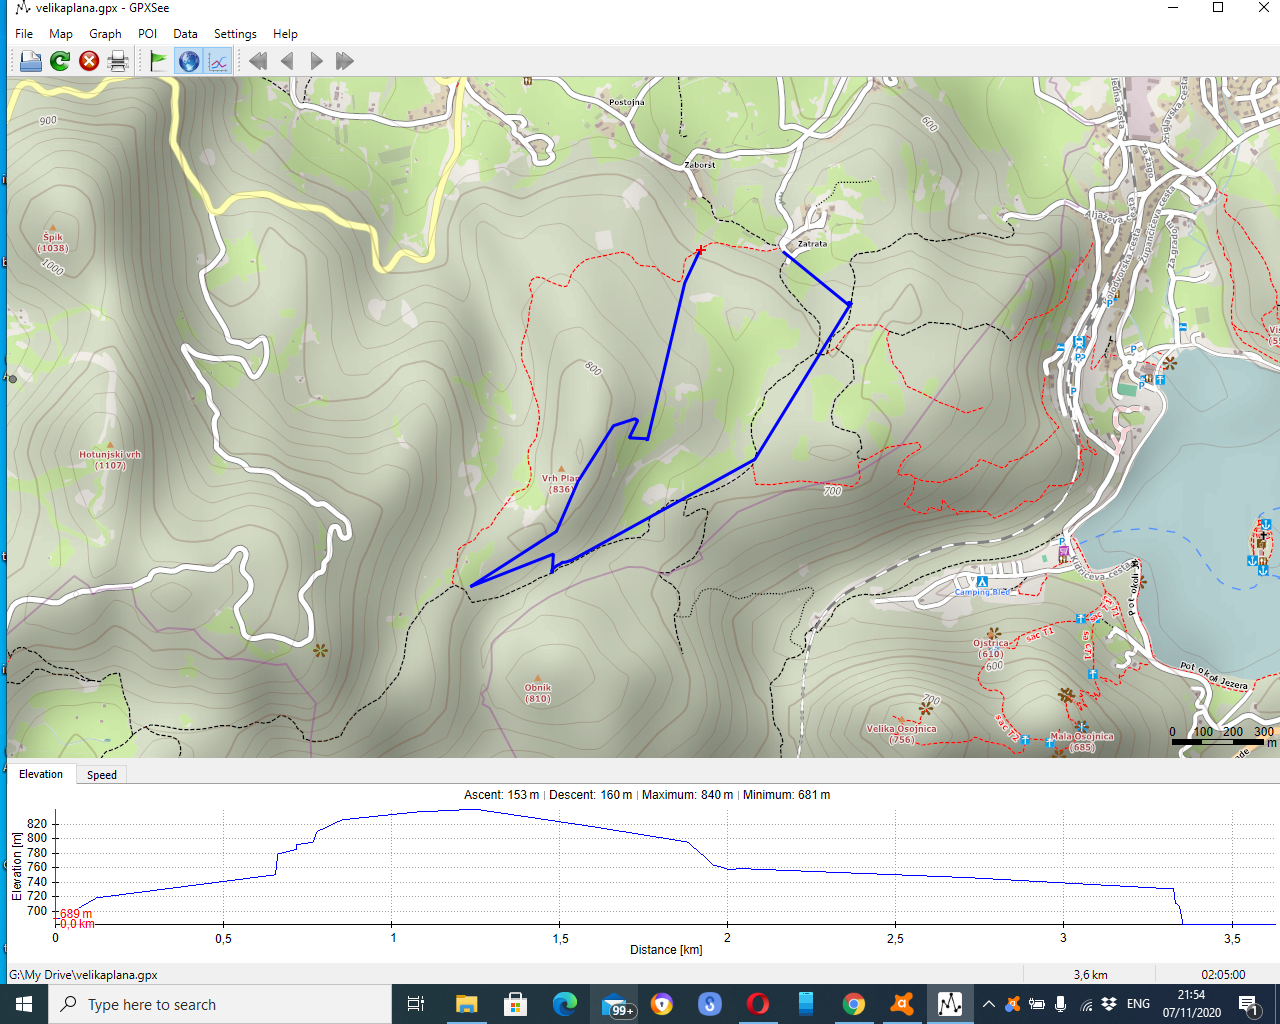Viewport: 1280px width, 1024px height.
Task: Jump to the last file arrow
Action: coord(345,61)
